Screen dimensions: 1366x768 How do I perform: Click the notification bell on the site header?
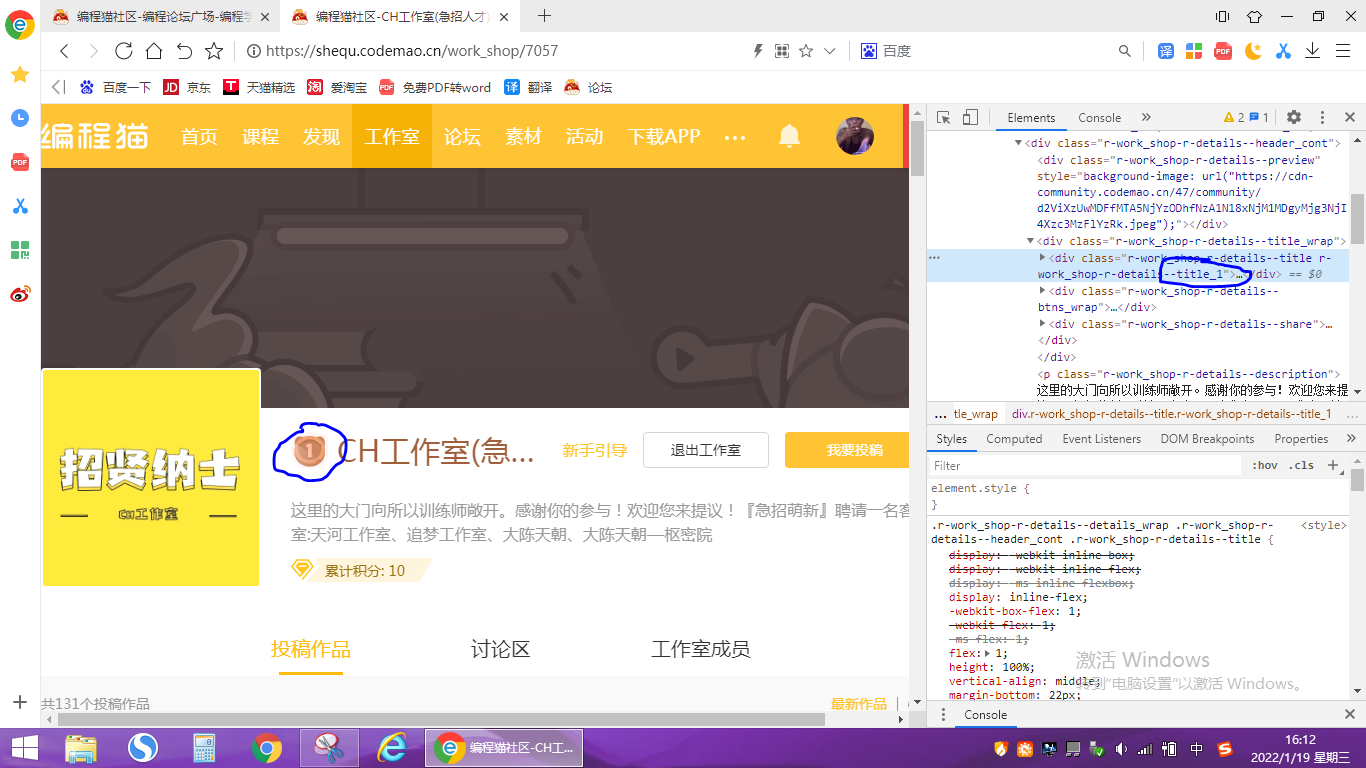789,136
